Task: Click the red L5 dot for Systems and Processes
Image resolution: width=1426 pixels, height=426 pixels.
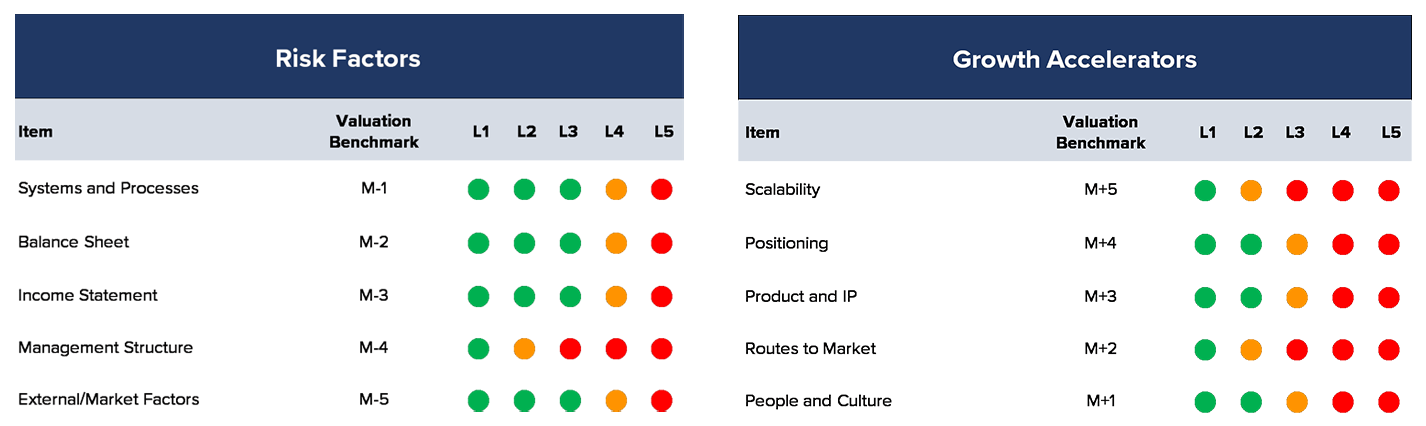Action: tap(661, 189)
